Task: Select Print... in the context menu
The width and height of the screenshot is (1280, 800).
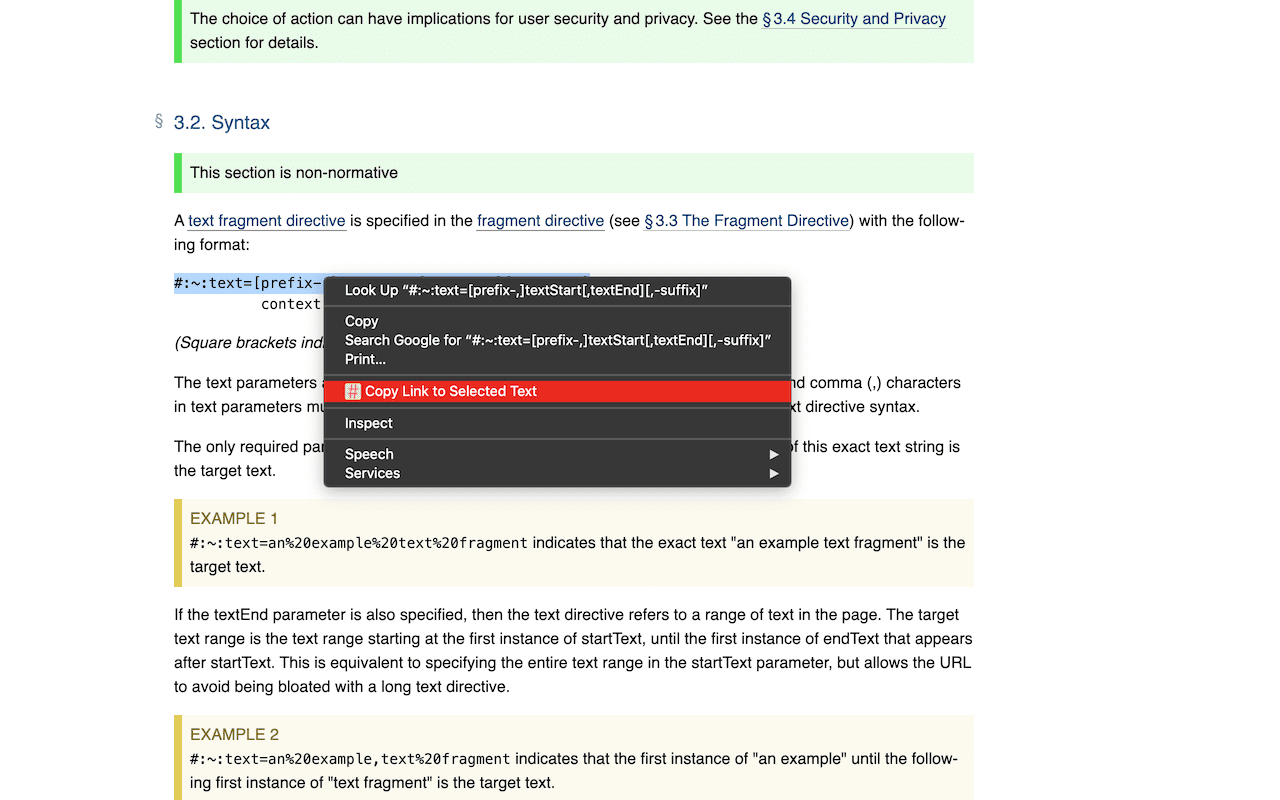Action: pyautogui.click(x=365, y=359)
